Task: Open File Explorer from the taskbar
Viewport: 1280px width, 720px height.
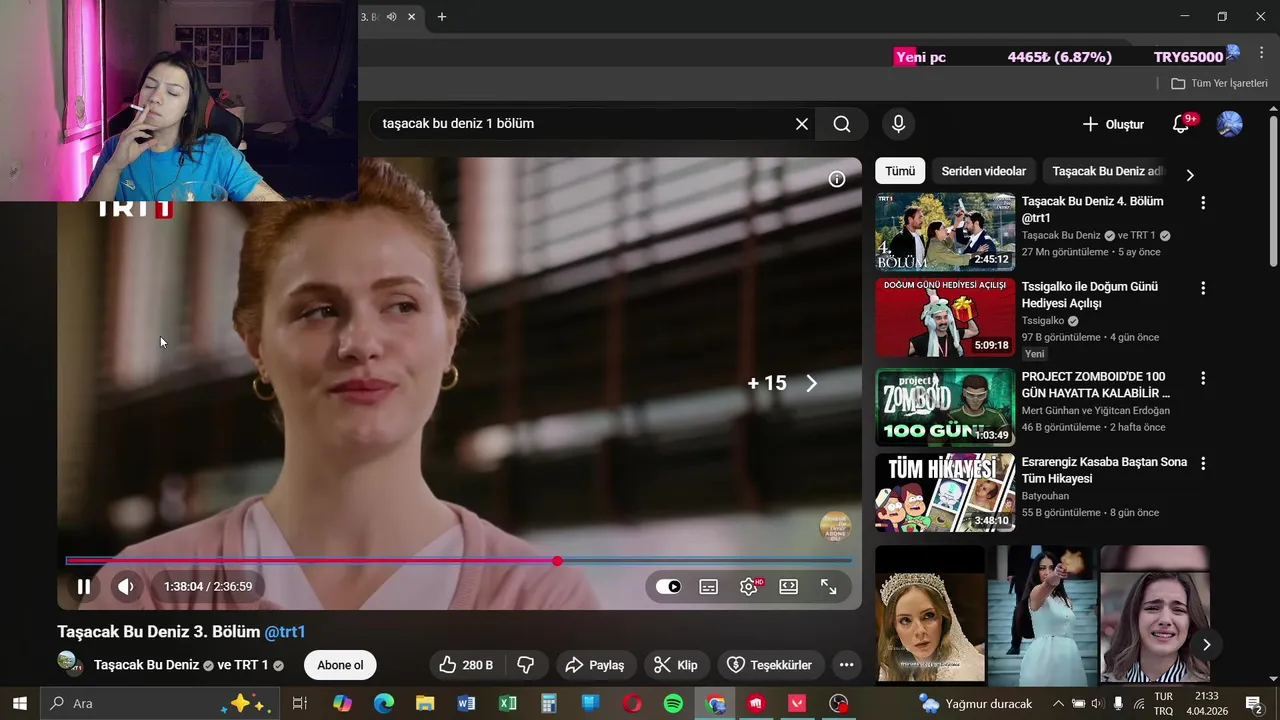Action: [x=425, y=704]
